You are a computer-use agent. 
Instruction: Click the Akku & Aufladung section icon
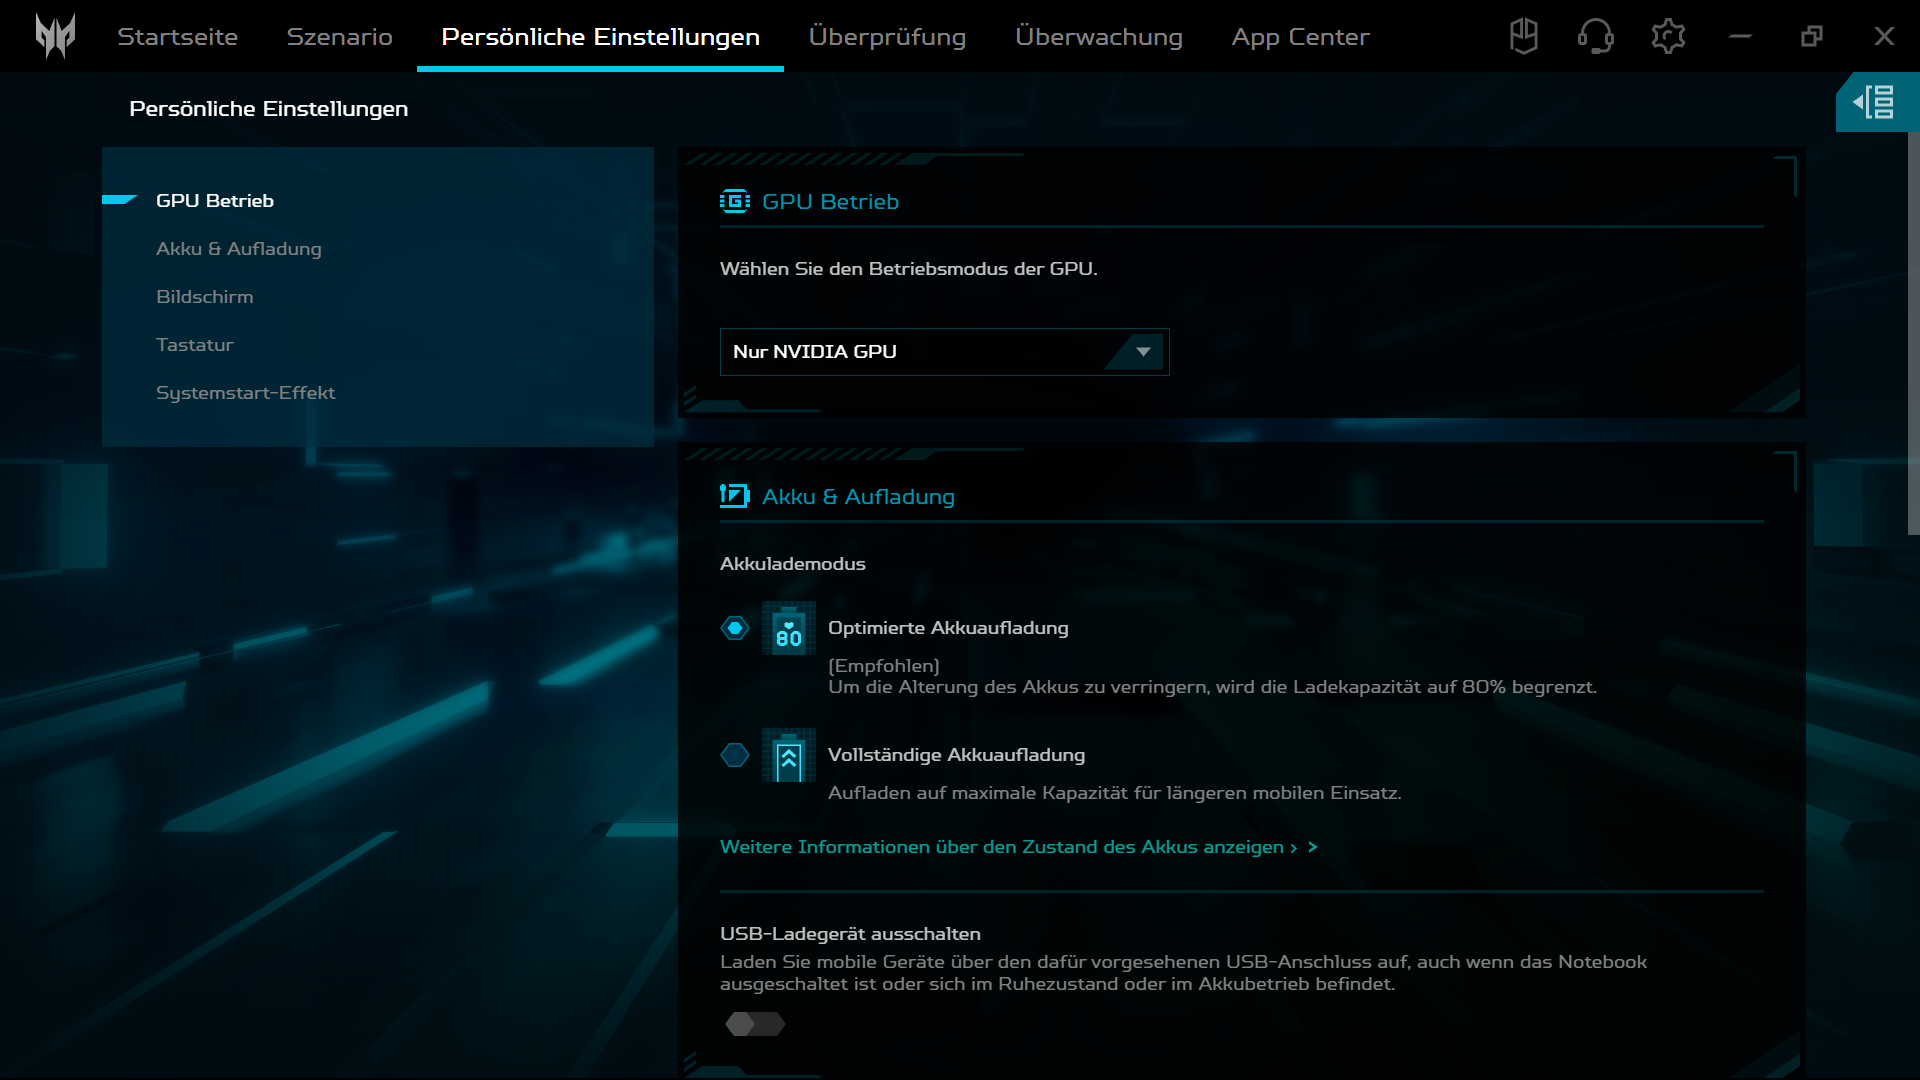[734, 496]
